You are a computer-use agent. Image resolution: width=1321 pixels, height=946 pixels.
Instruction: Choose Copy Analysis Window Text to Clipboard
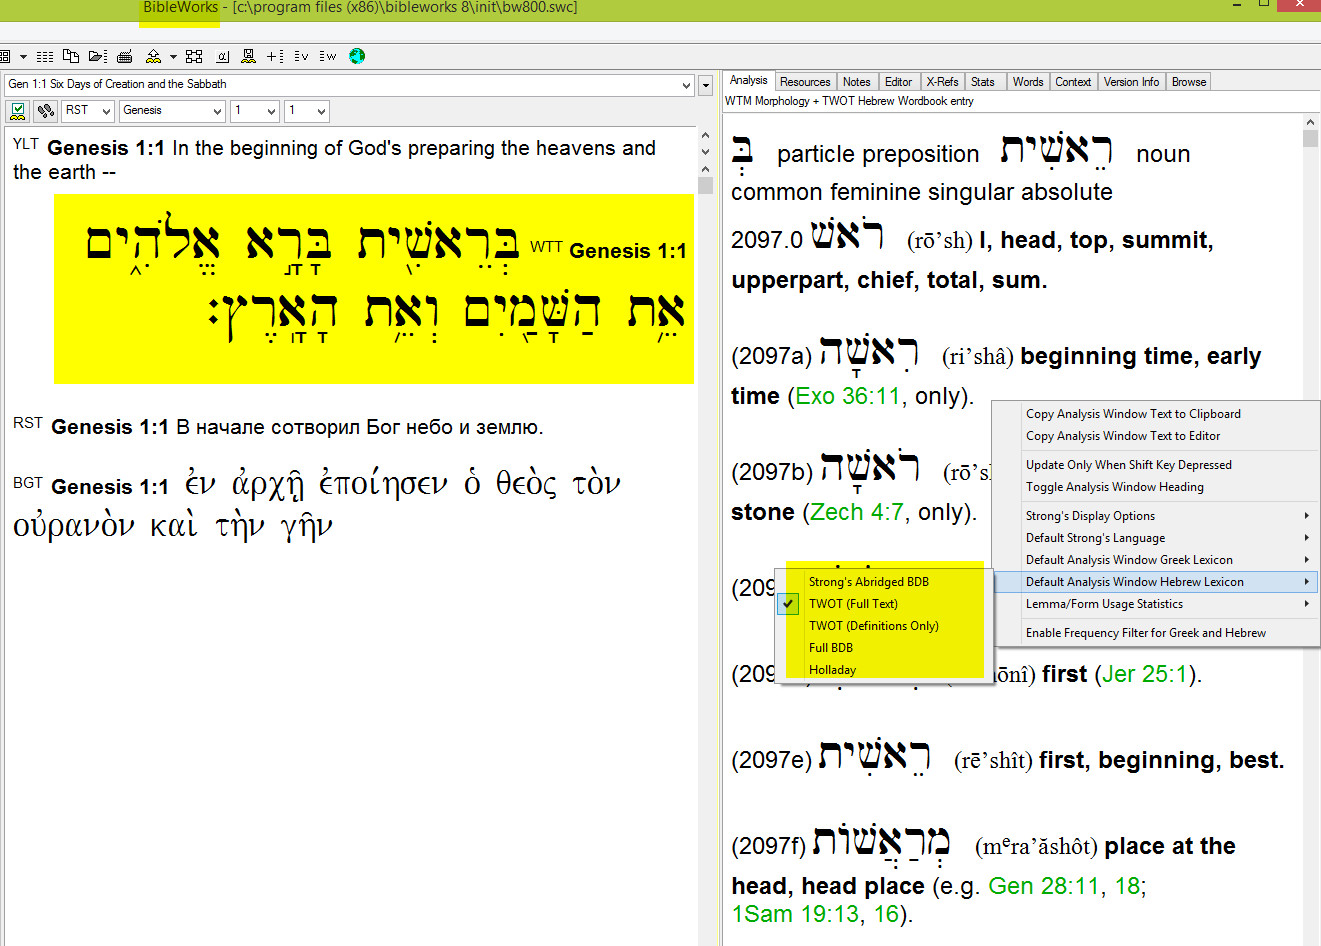point(1155,414)
